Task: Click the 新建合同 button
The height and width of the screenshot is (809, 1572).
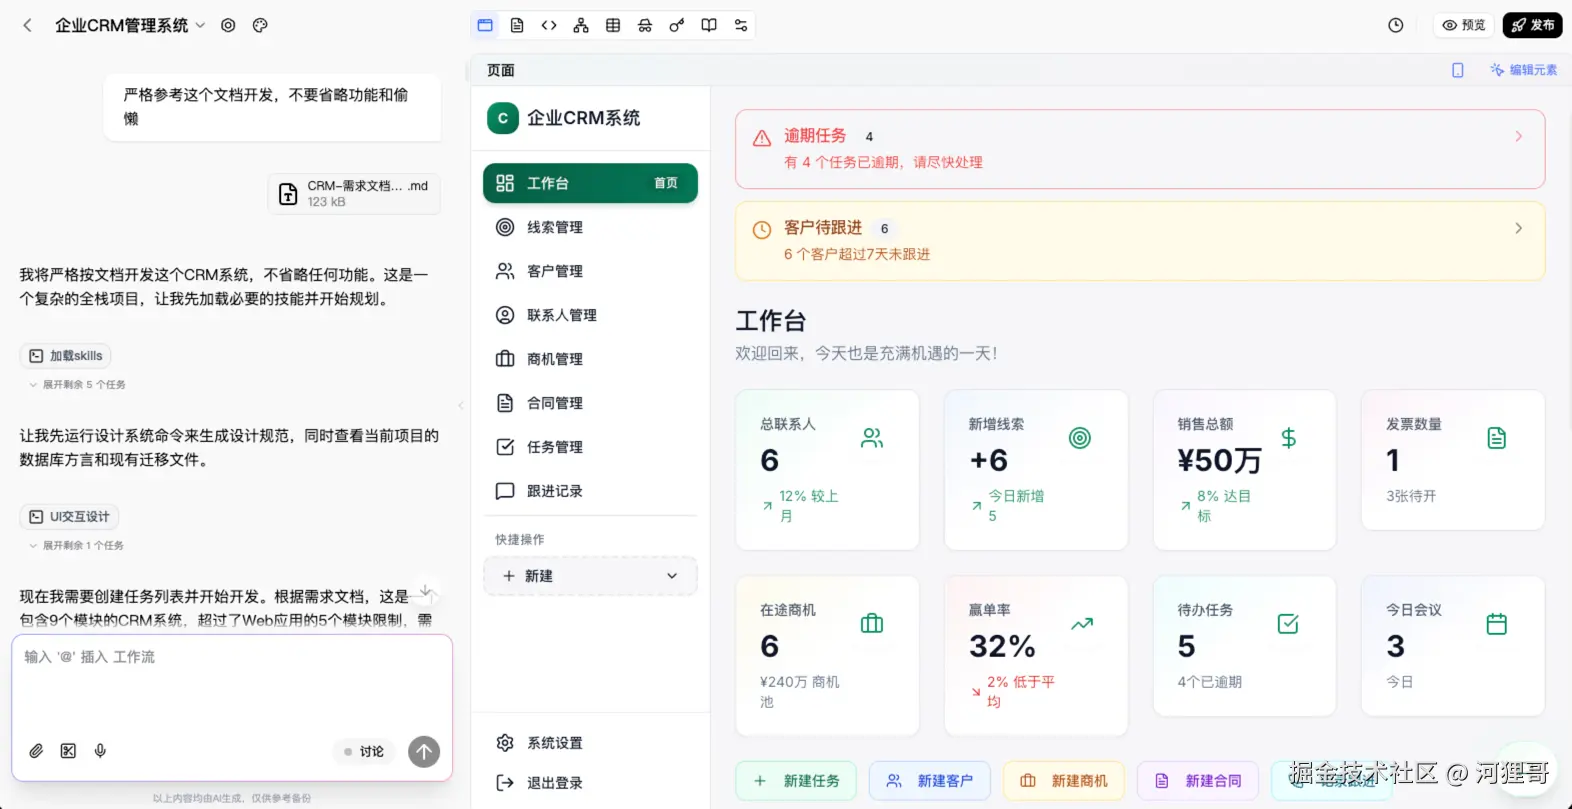Action: pos(1198,781)
